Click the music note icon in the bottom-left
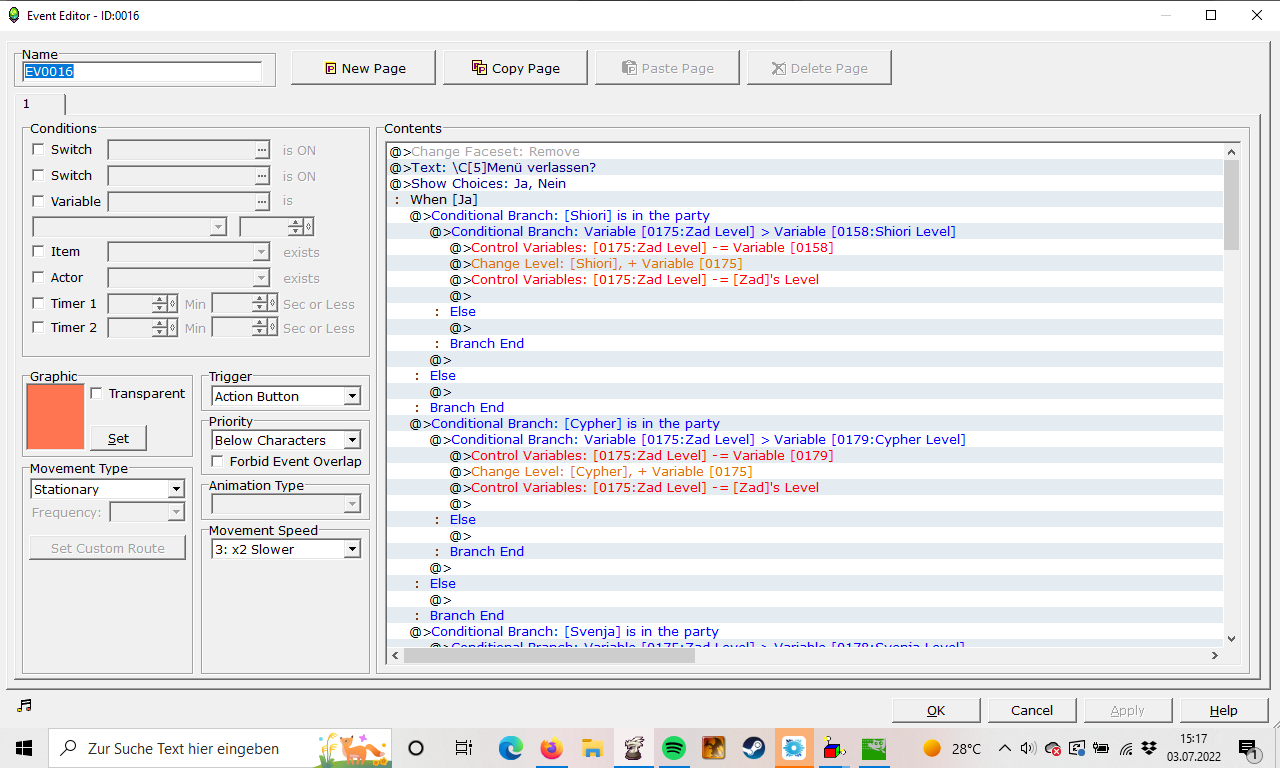This screenshot has height=768, width=1280. [25, 706]
